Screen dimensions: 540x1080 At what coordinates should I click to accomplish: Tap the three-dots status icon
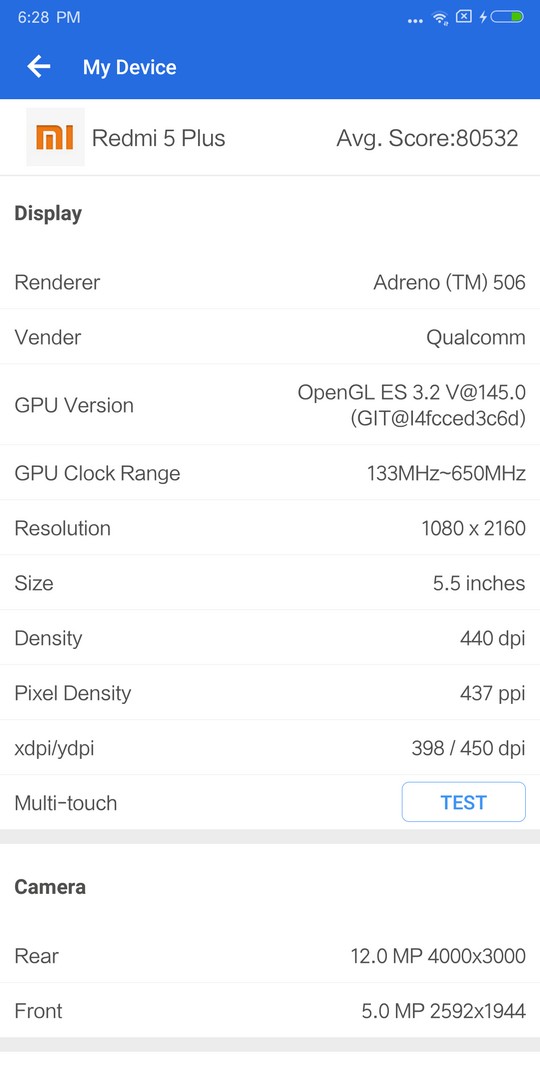(415, 21)
